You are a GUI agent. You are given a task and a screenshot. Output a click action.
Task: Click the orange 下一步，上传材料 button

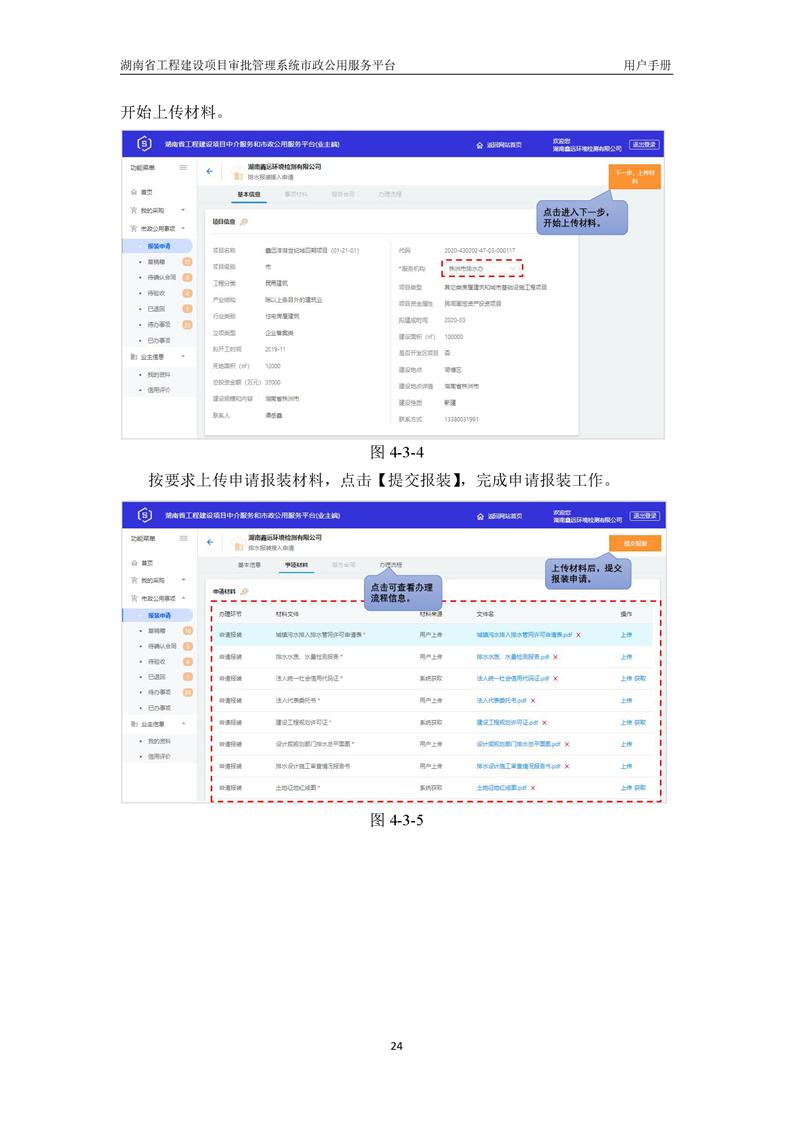[x=635, y=177]
